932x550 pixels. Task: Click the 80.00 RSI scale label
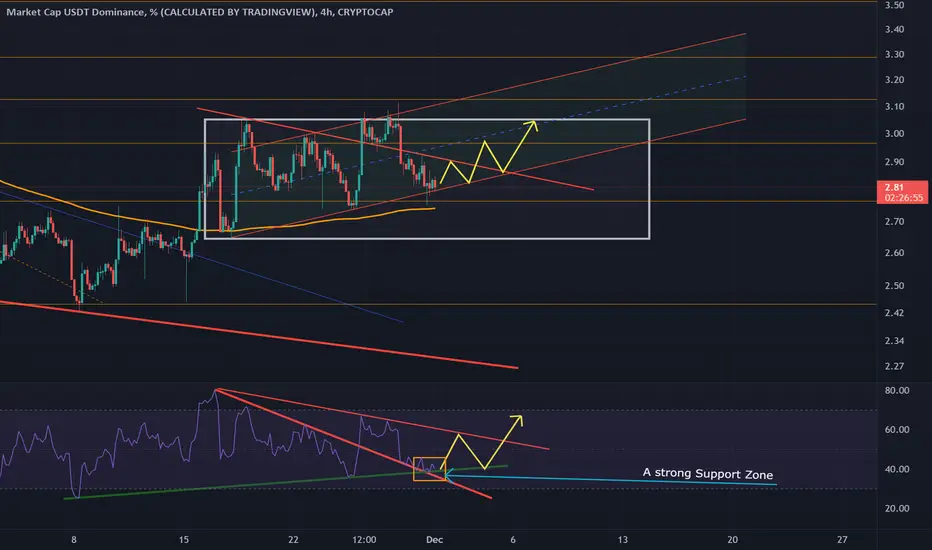(897, 391)
